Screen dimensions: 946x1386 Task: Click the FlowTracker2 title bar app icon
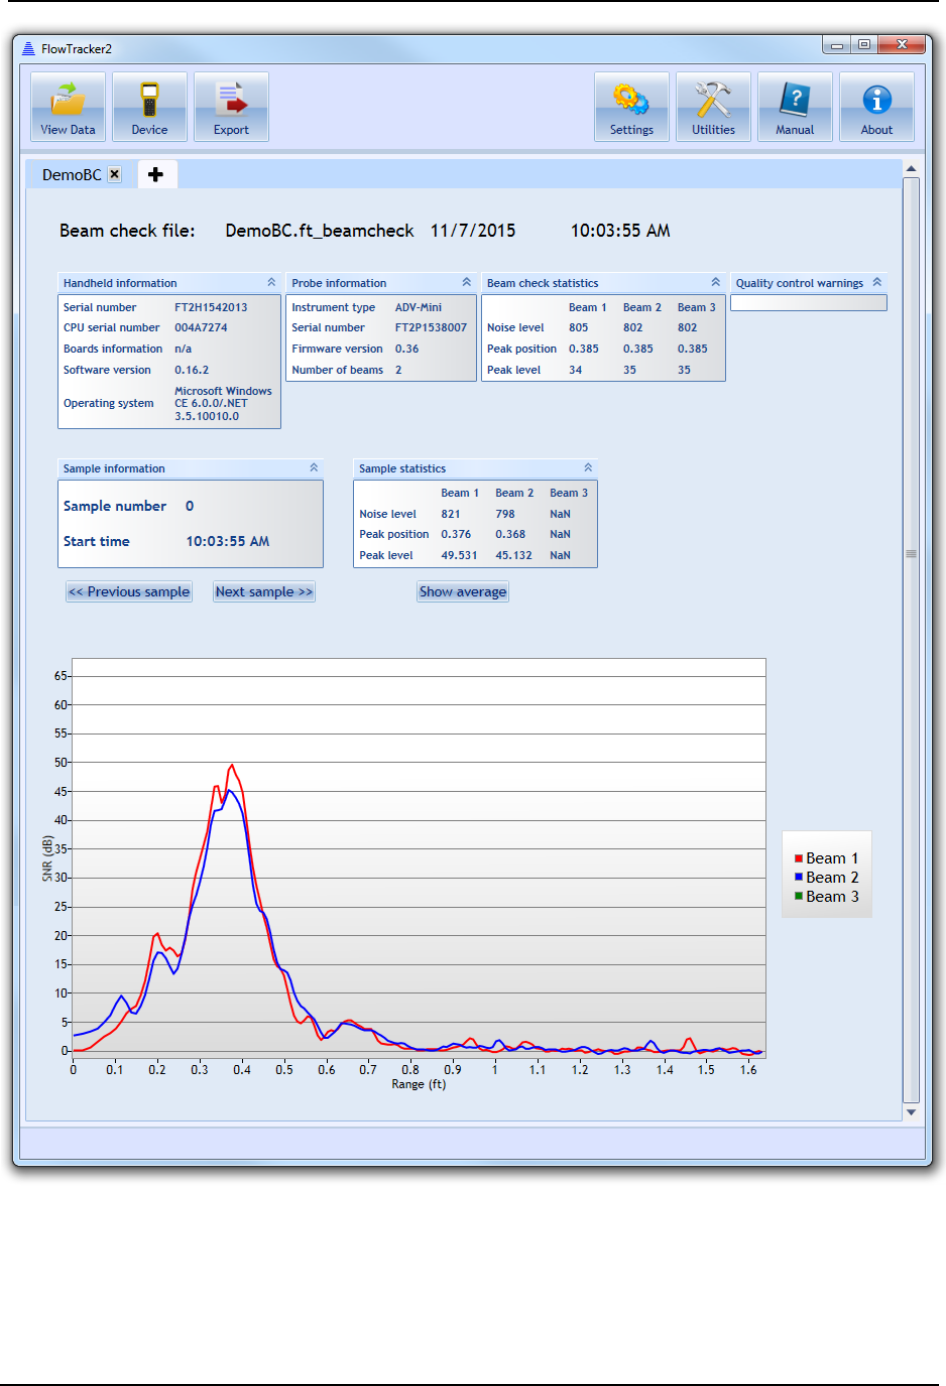point(29,48)
